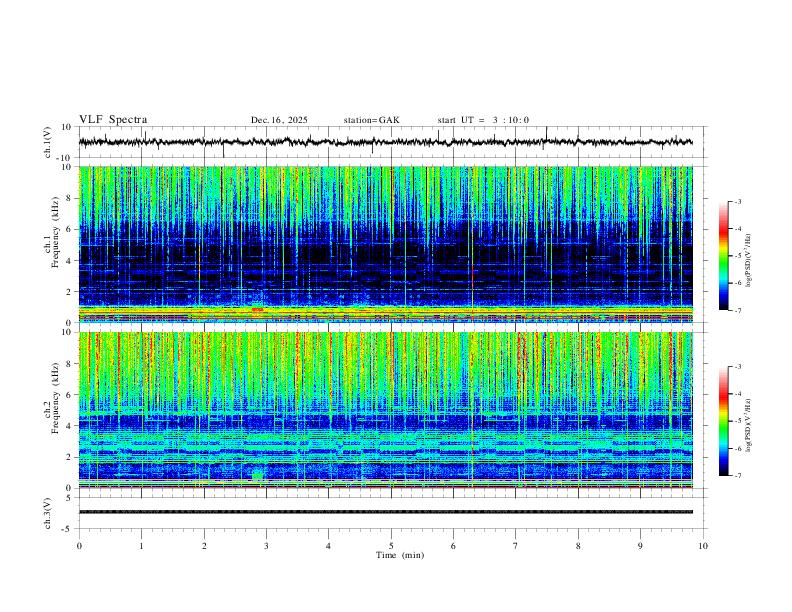The width and height of the screenshot is (792, 612).
Task: Click the ch.2 spectrogram panel
Action: [385, 410]
